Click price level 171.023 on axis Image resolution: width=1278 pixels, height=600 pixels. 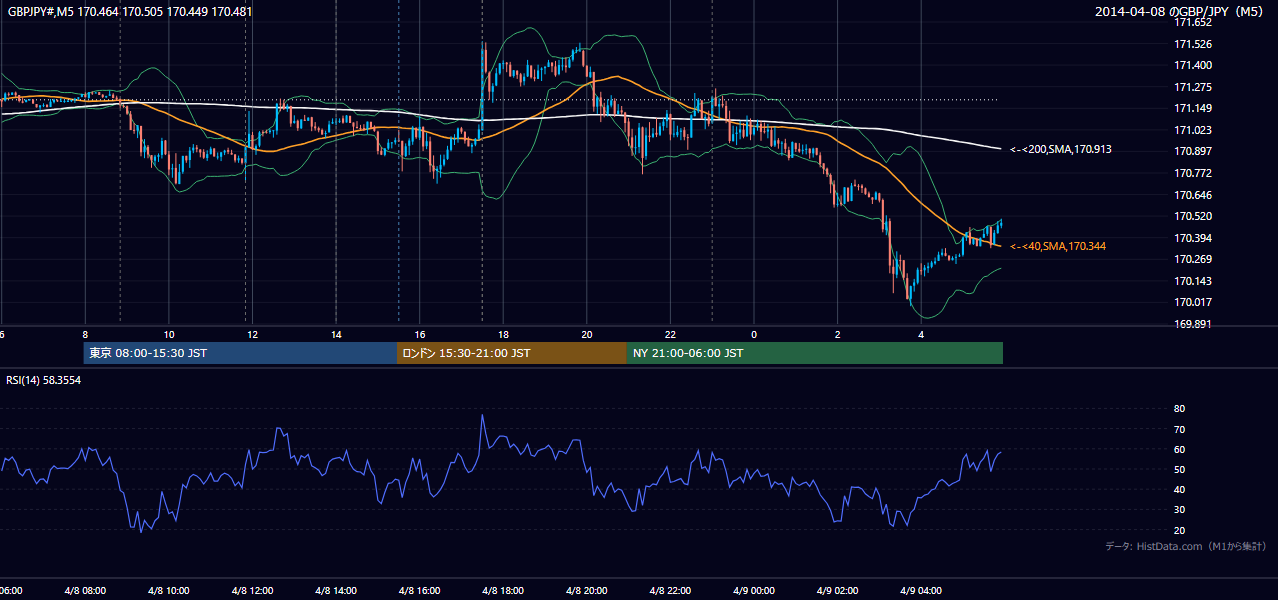click(x=1192, y=130)
